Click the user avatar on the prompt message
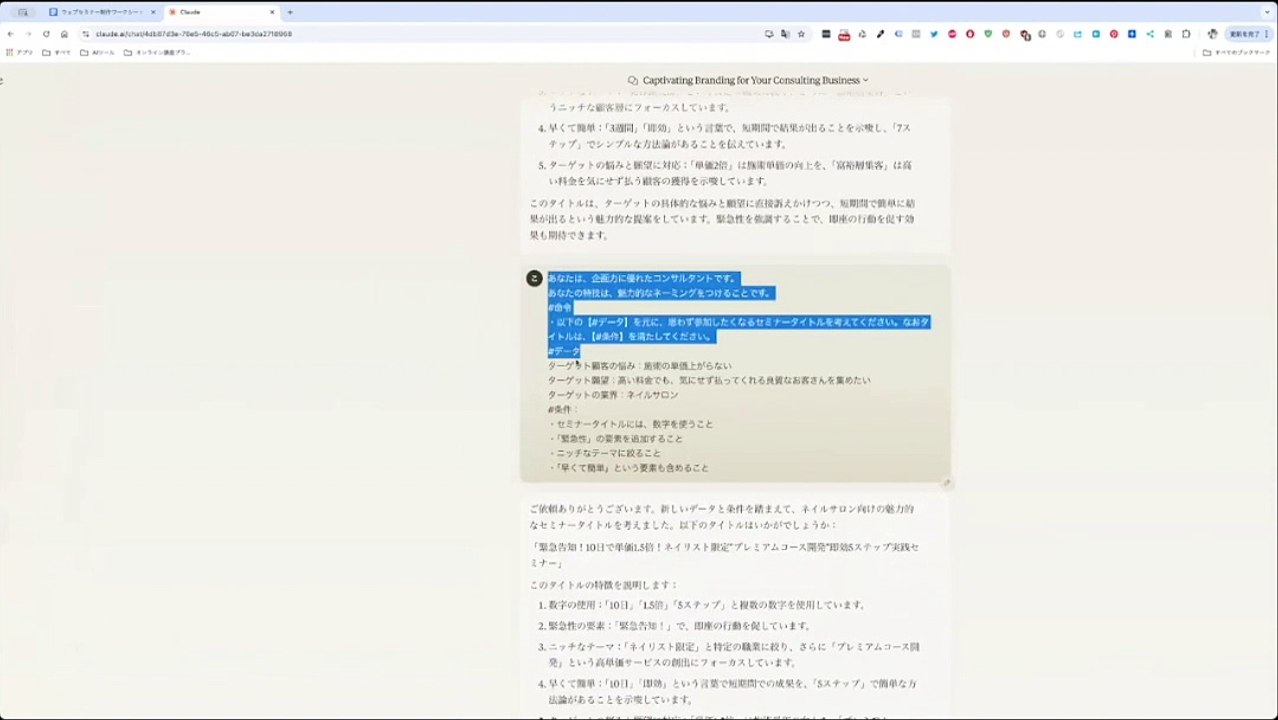Screen dimensions: 1278x720 (x=534, y=278)
